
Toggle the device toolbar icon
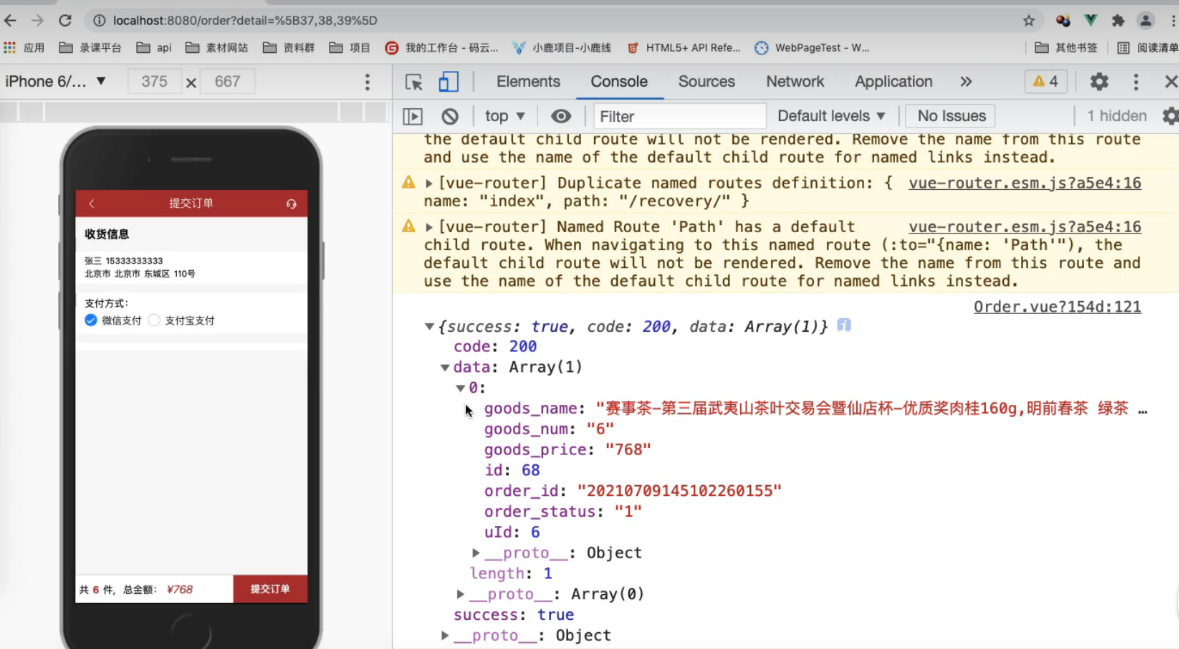(x=448, y=81)
